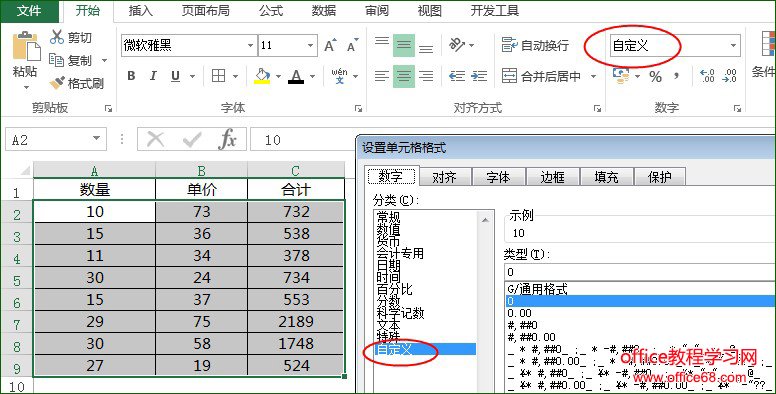Open the 边框 tab in format dialog
The image size is (776, 394).
click(552, 177)
